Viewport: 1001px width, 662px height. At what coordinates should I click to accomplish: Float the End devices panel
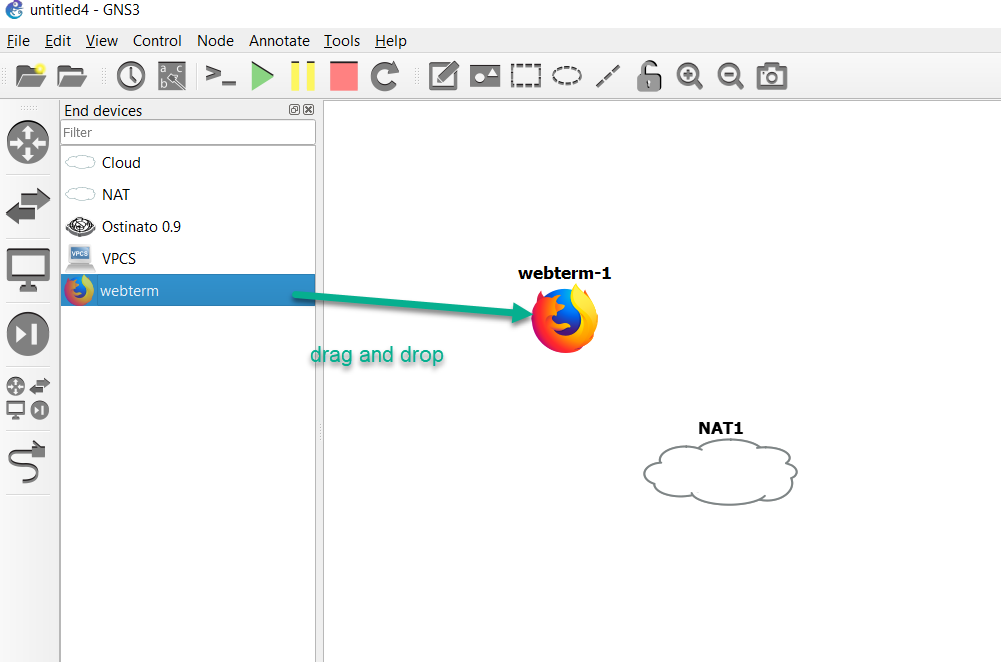tap(294, 110)
